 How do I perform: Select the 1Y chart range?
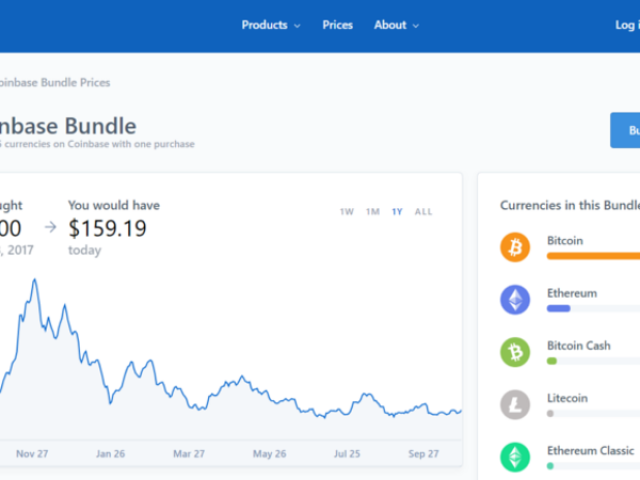397,212
